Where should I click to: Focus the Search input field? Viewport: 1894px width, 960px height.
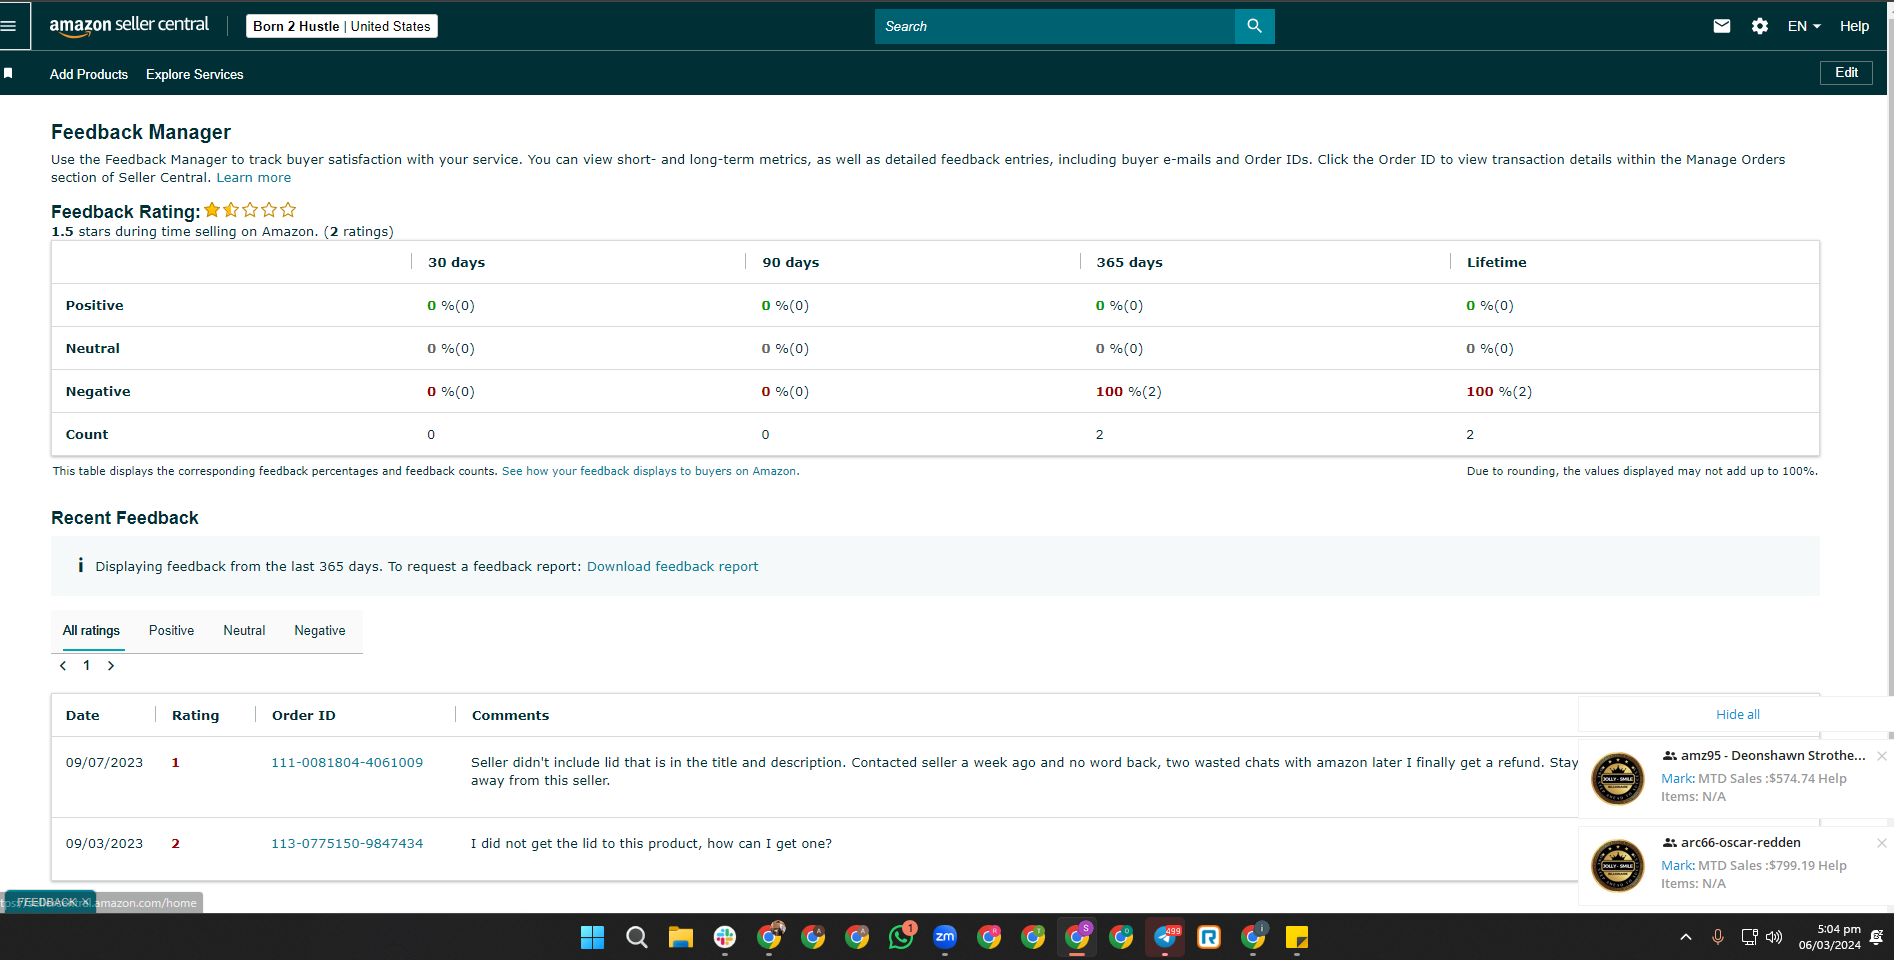click(x=1055, y=26)
